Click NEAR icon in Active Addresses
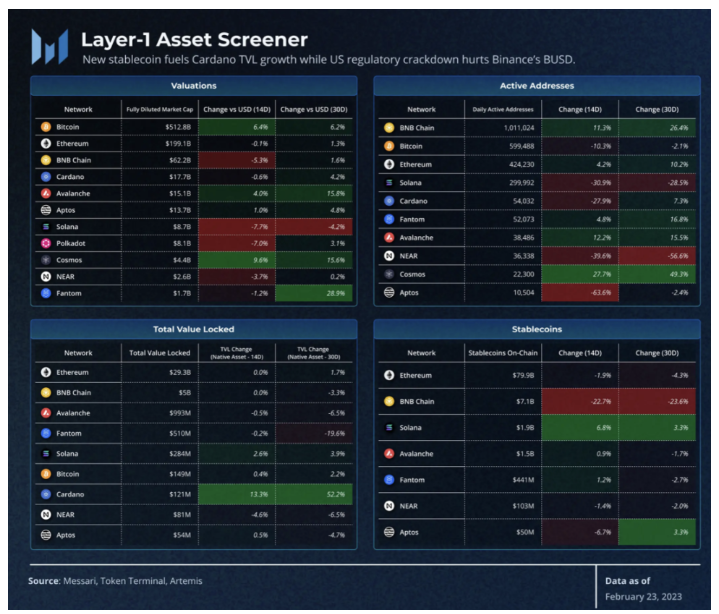Image resolution: width=719 pixels, height=614 pixels. click(389, 256)
